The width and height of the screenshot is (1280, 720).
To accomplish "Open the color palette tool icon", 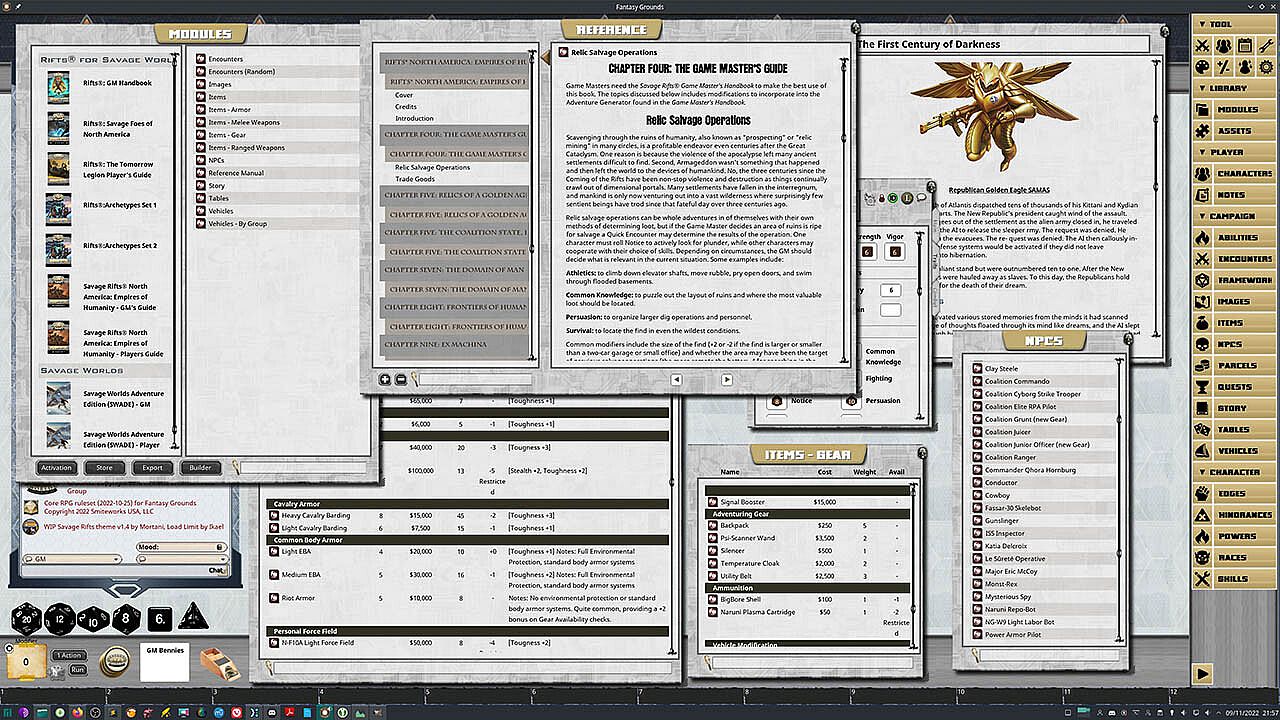I will (x=1203, y=67).
